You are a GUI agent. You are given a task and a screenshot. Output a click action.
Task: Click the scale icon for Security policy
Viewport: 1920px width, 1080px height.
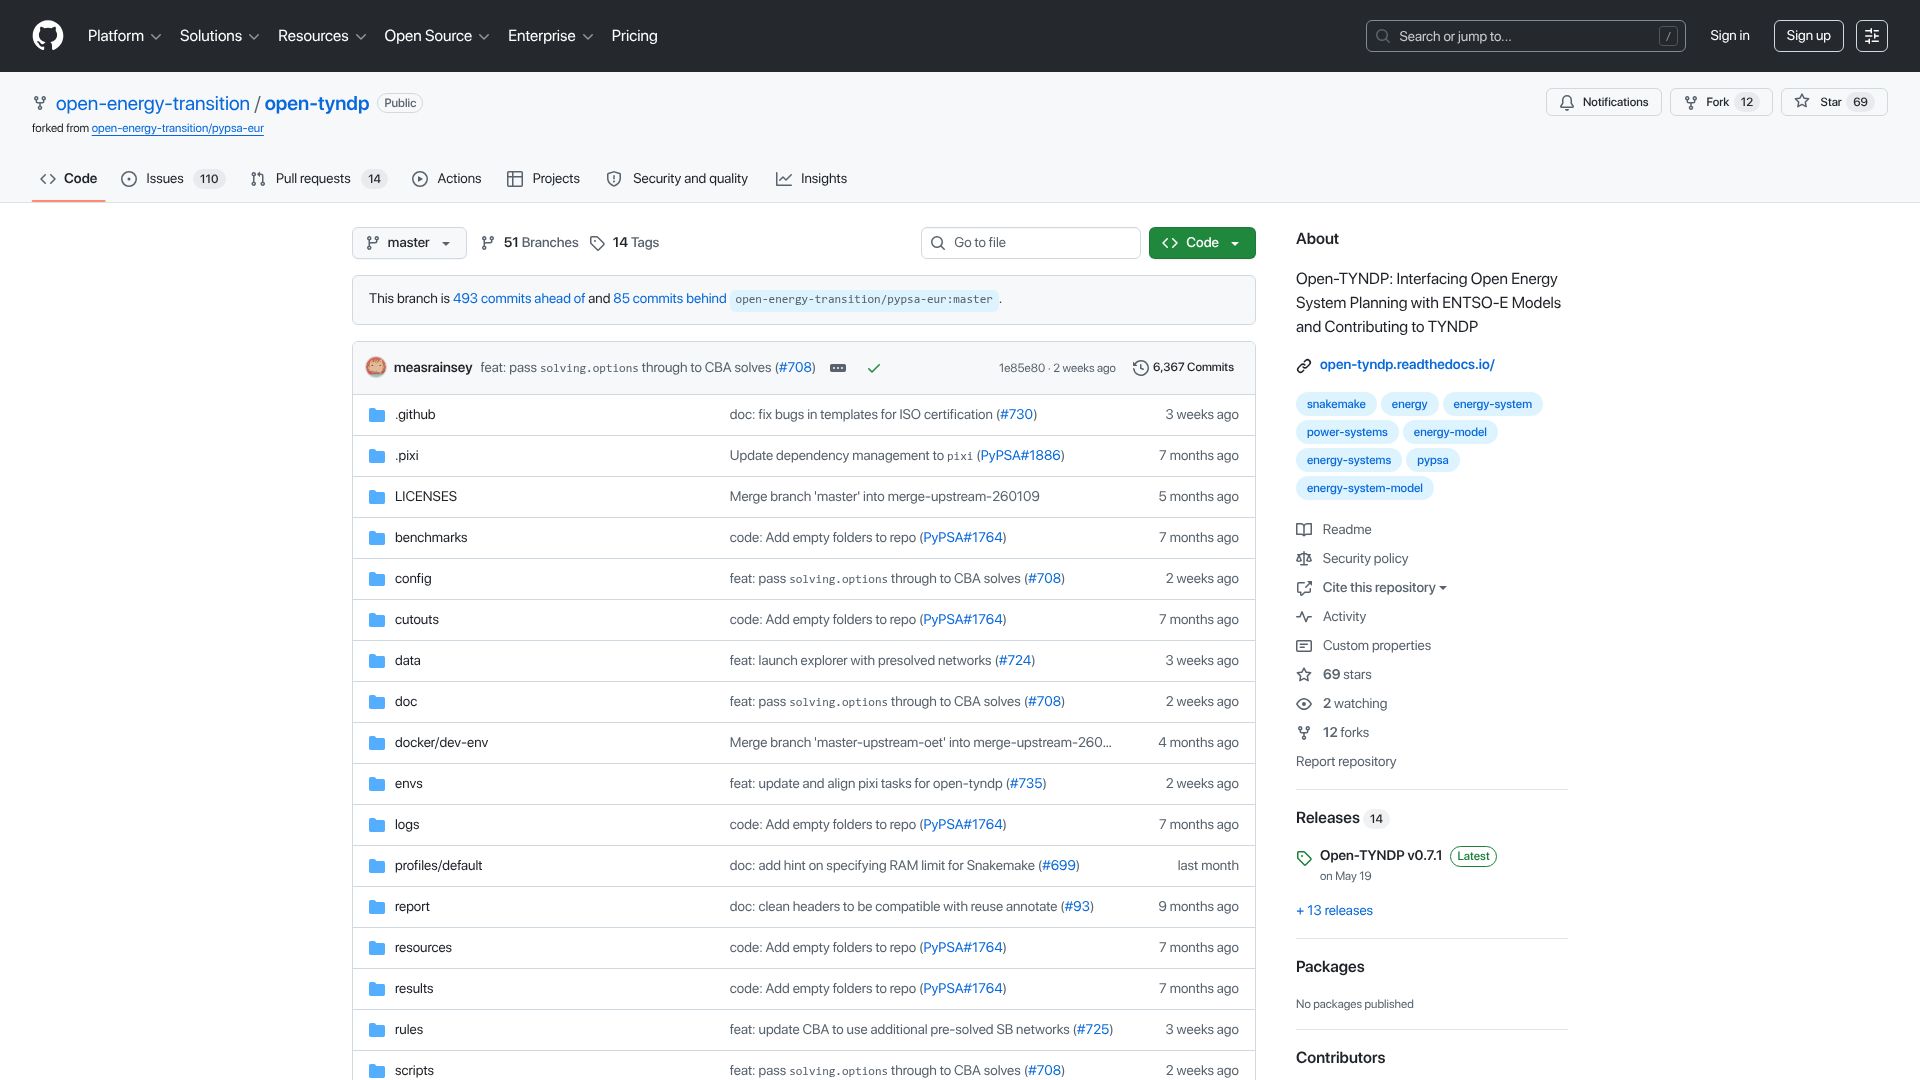[1304, 559]
